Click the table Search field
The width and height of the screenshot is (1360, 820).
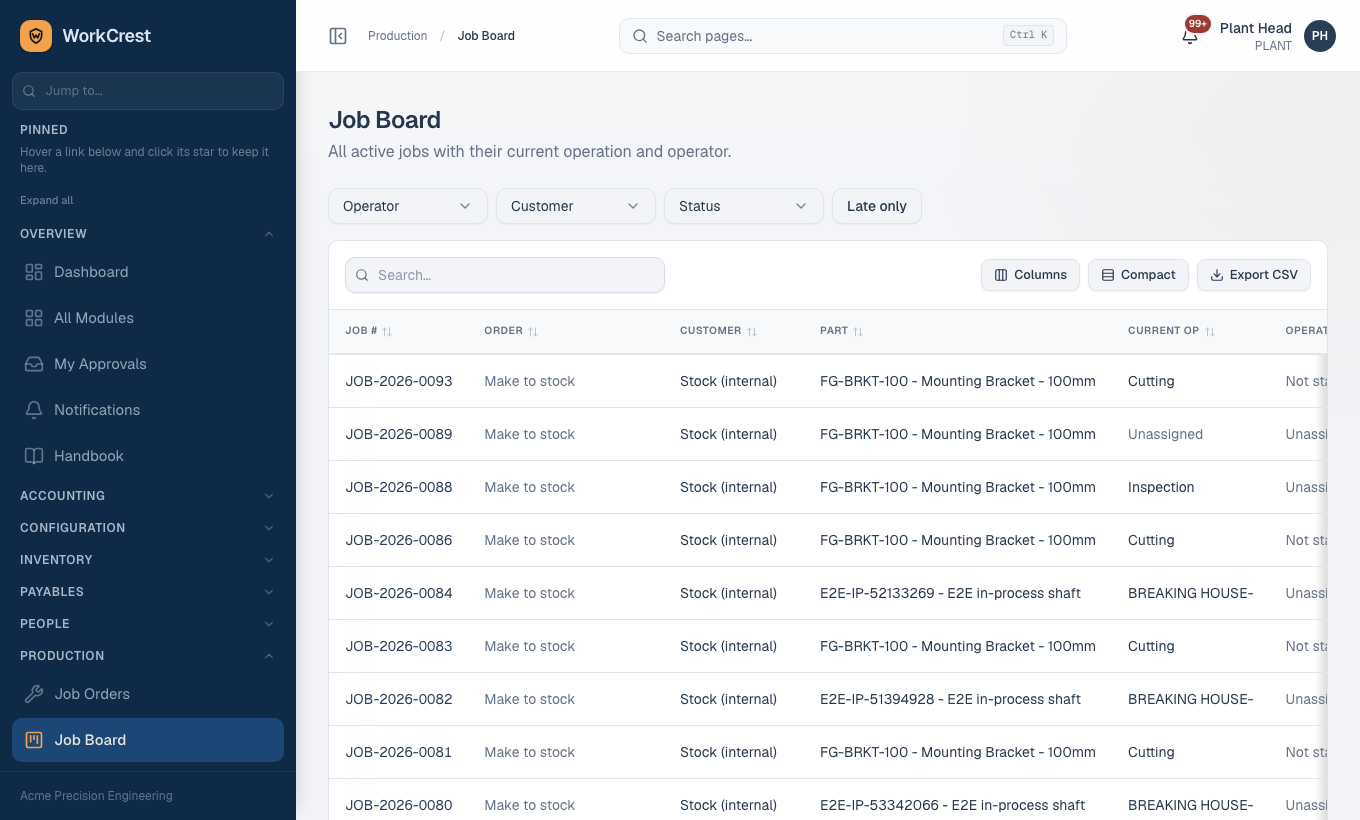point(505,275)
